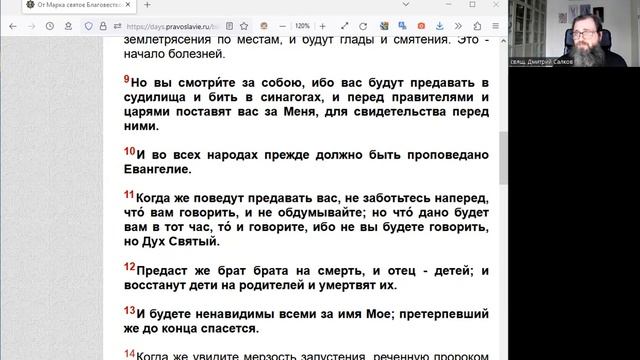Image resolution: width=640 pixels, height=360 pixels.
Task: Open a new tab with the plus
Action: pos(147,5)
